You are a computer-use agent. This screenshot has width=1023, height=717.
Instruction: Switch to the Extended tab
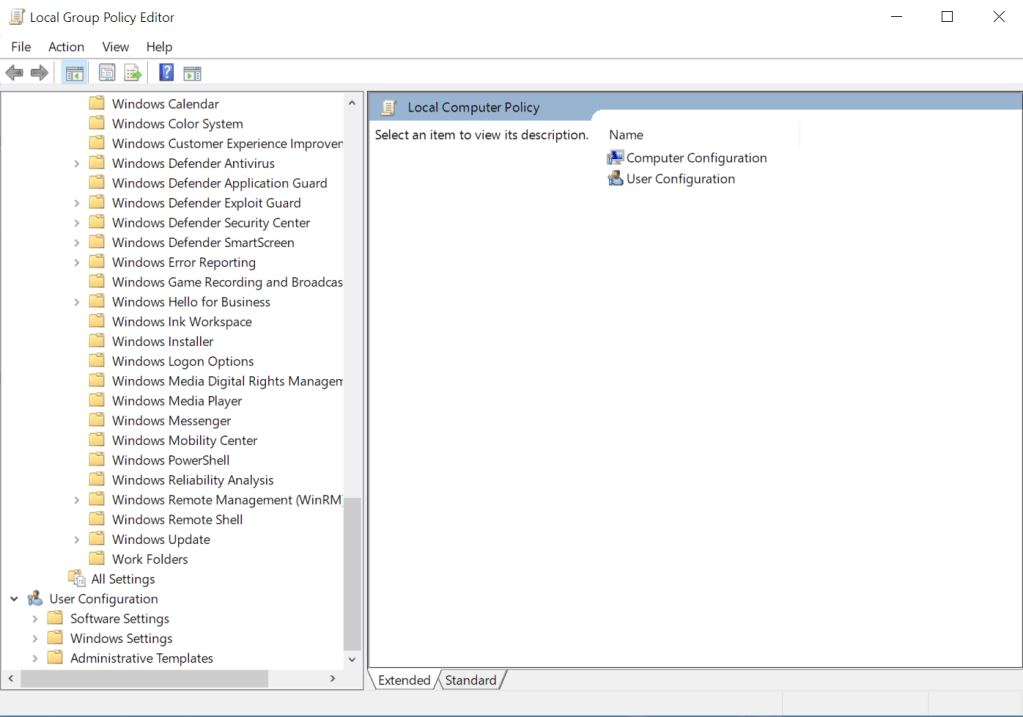(x=404, y=680)
